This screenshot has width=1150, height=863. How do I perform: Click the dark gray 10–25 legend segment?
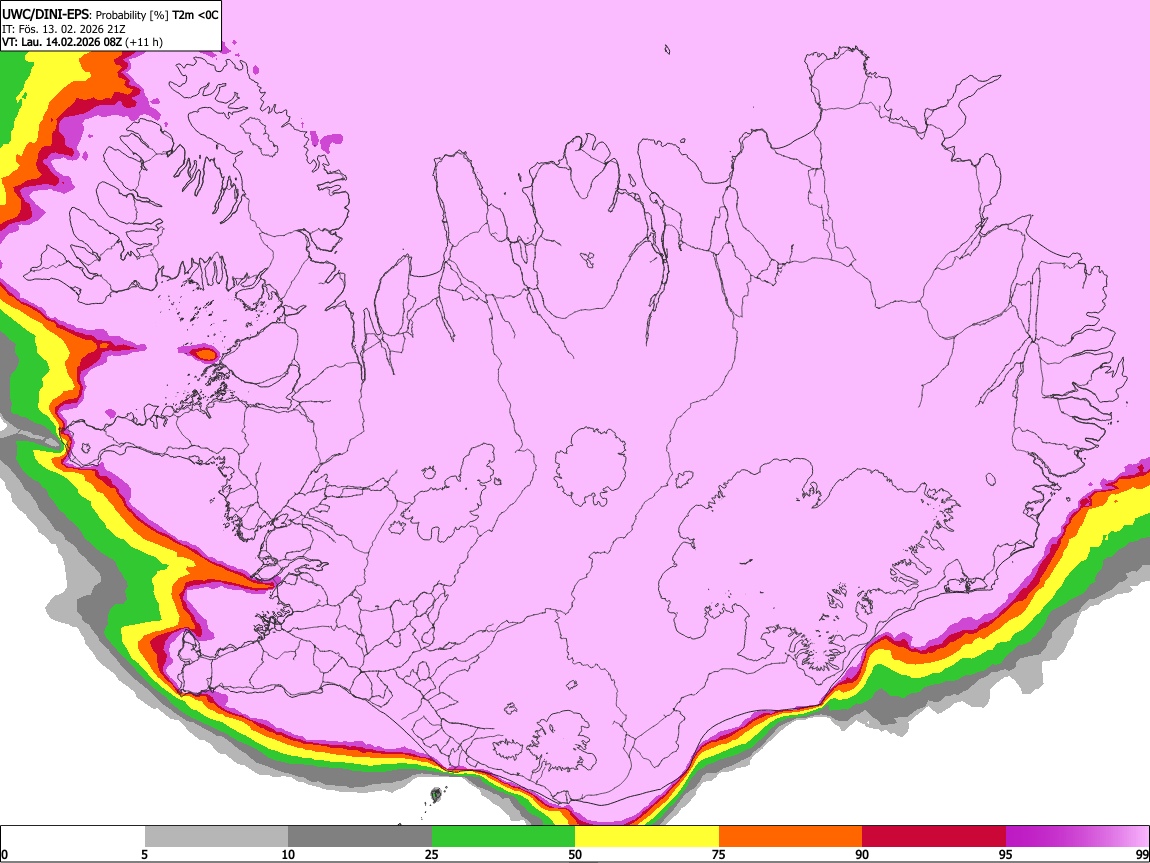point(360,837)
